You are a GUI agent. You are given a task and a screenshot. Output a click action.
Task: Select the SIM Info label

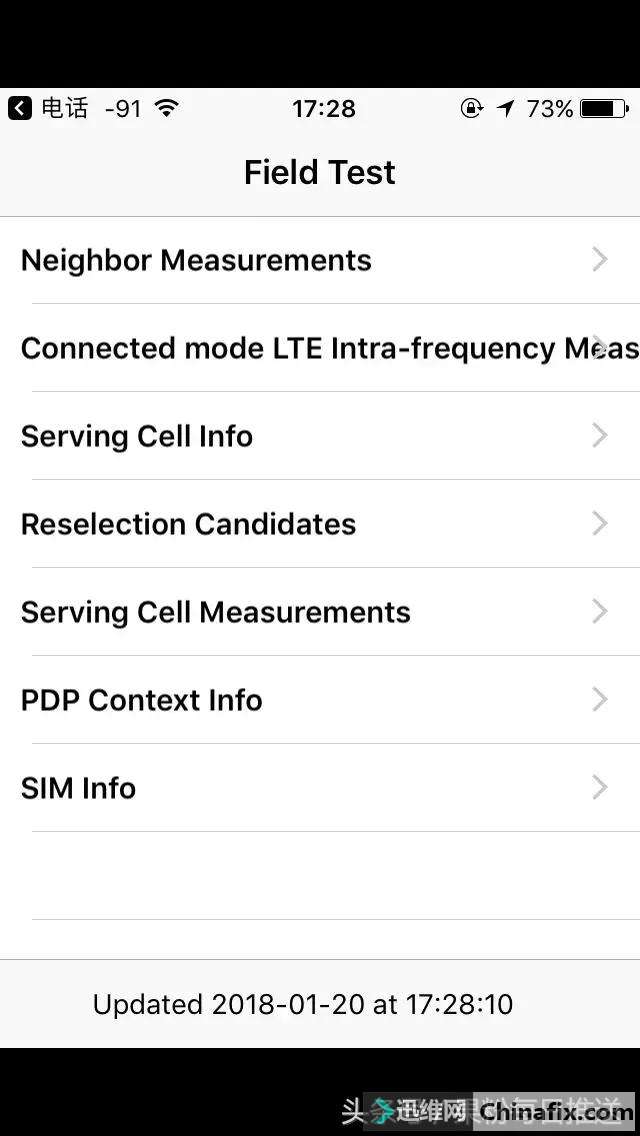pos(78,788)
